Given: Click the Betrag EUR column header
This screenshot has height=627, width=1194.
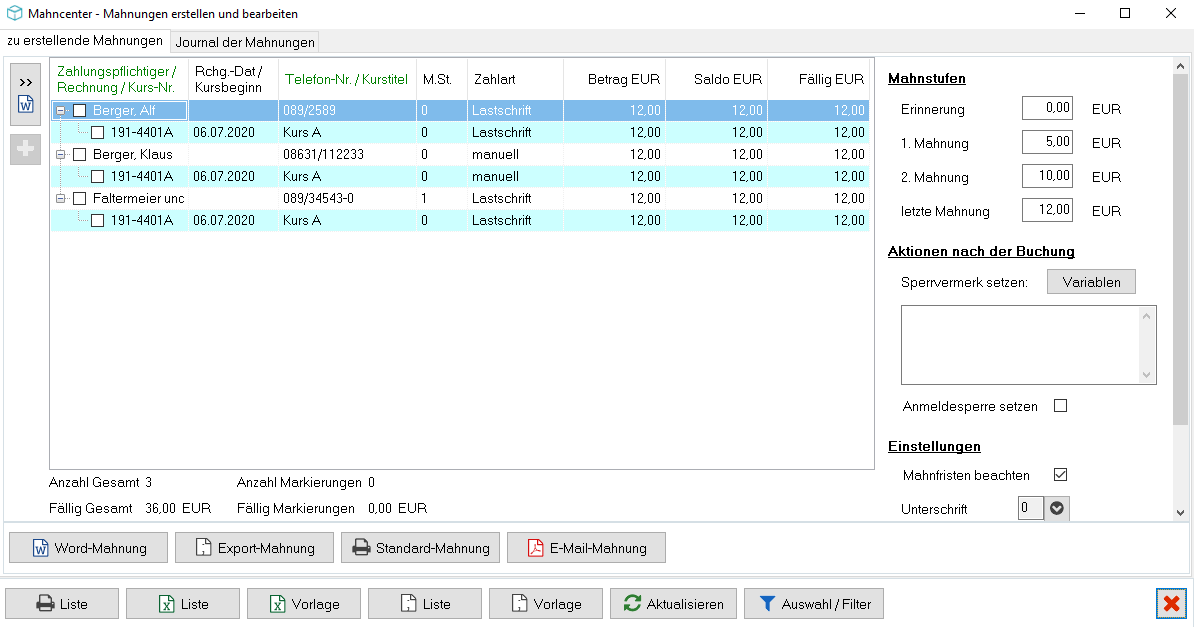Looking at the screenshot, I should click(615, 79).
